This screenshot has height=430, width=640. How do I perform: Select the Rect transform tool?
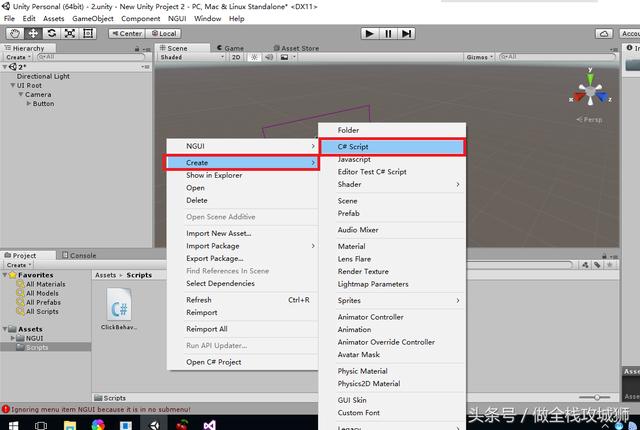(88, 33)
